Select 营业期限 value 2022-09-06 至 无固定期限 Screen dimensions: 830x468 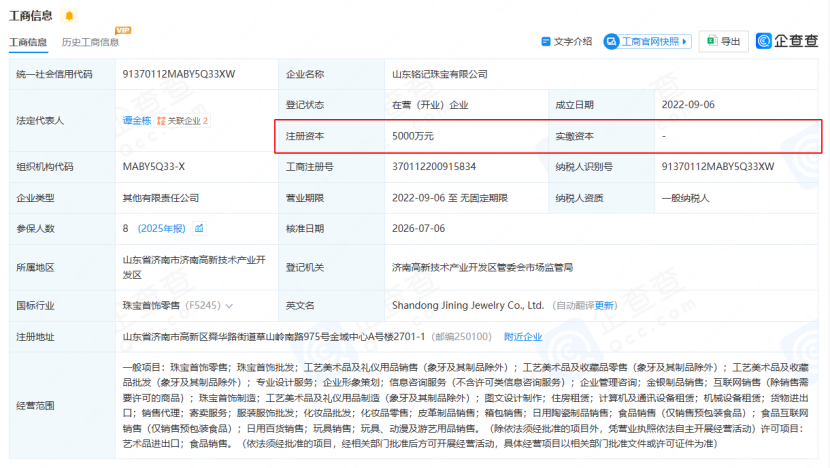pos(450,198)
